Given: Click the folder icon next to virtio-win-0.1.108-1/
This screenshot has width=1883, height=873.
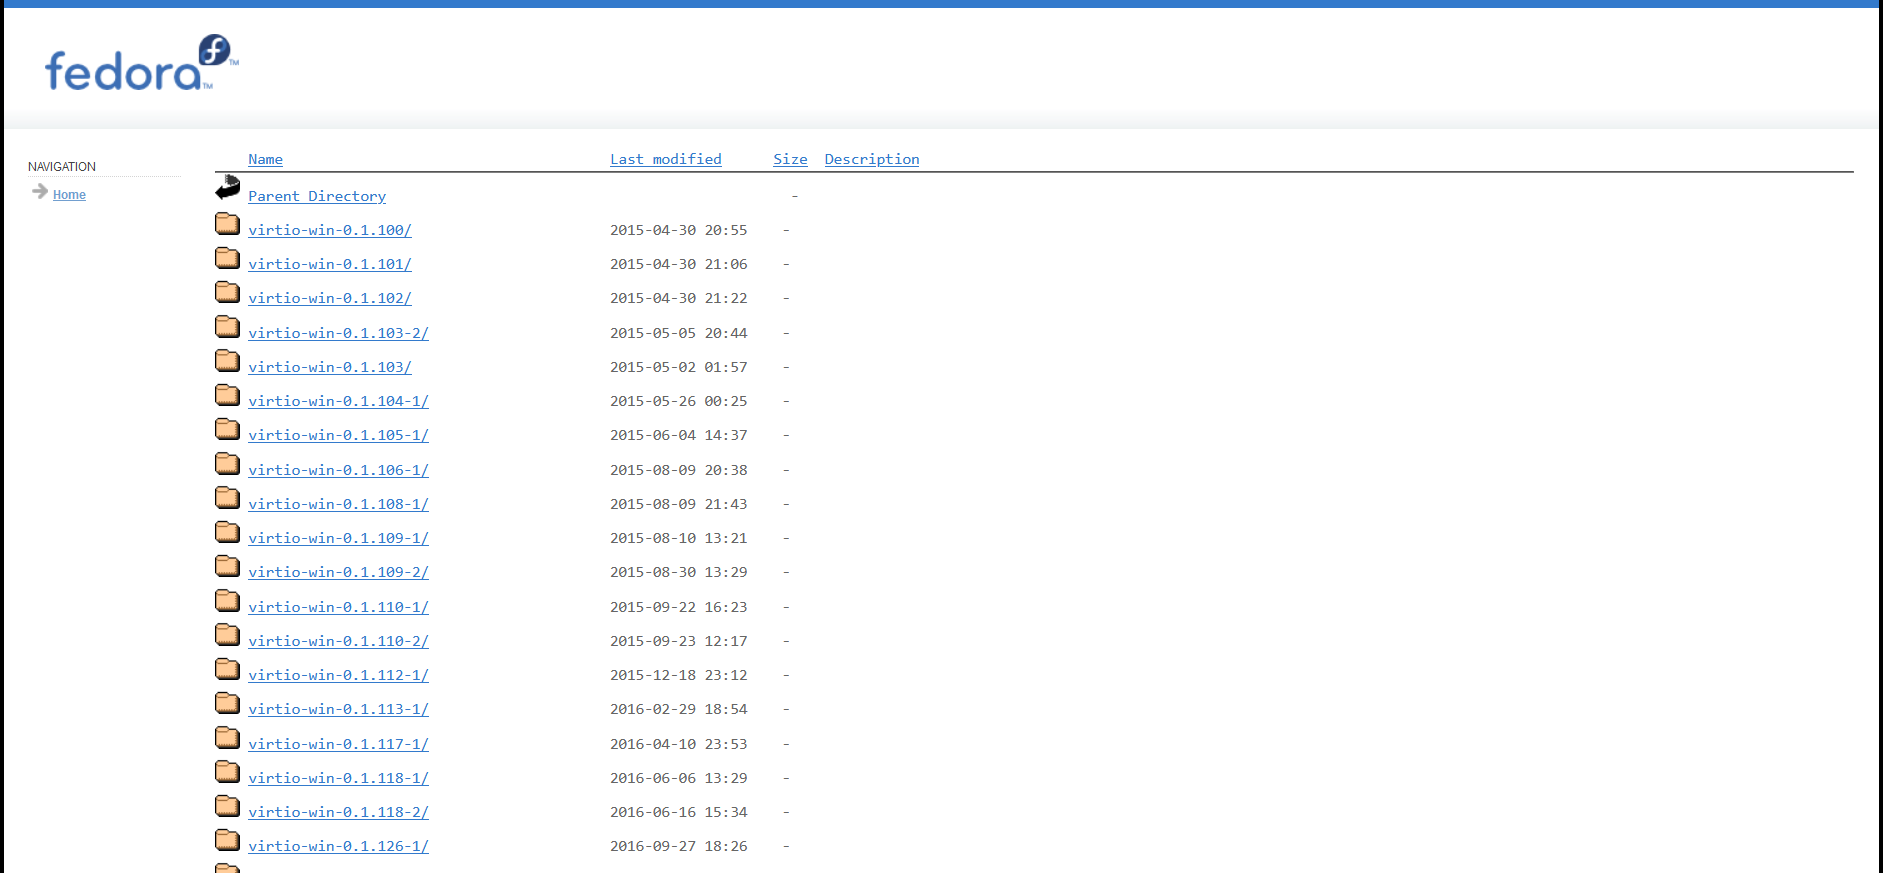Looking at the screenshot, I should click(228, 498).
